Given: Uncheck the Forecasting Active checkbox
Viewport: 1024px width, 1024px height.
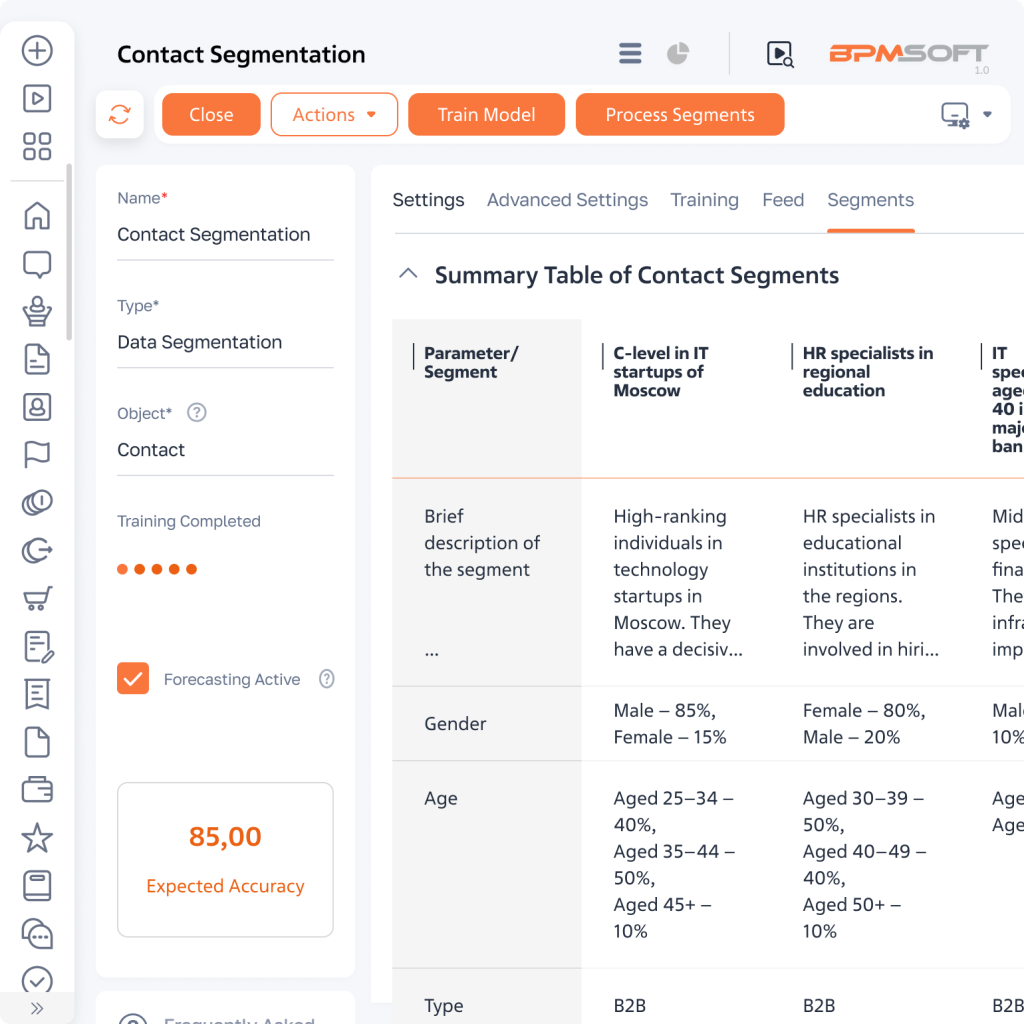Looking at the screenshot, I should pyautogui.click(x=133, y=679).
